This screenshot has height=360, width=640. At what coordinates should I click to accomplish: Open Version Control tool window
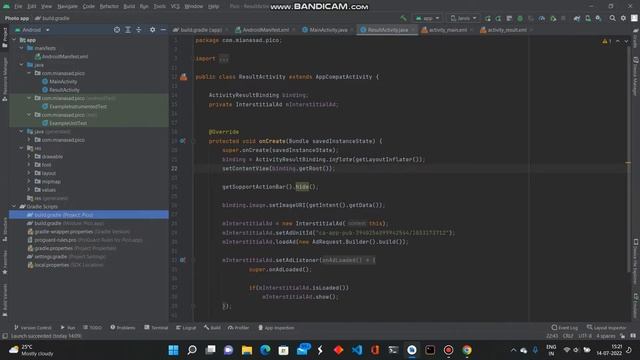33,328
